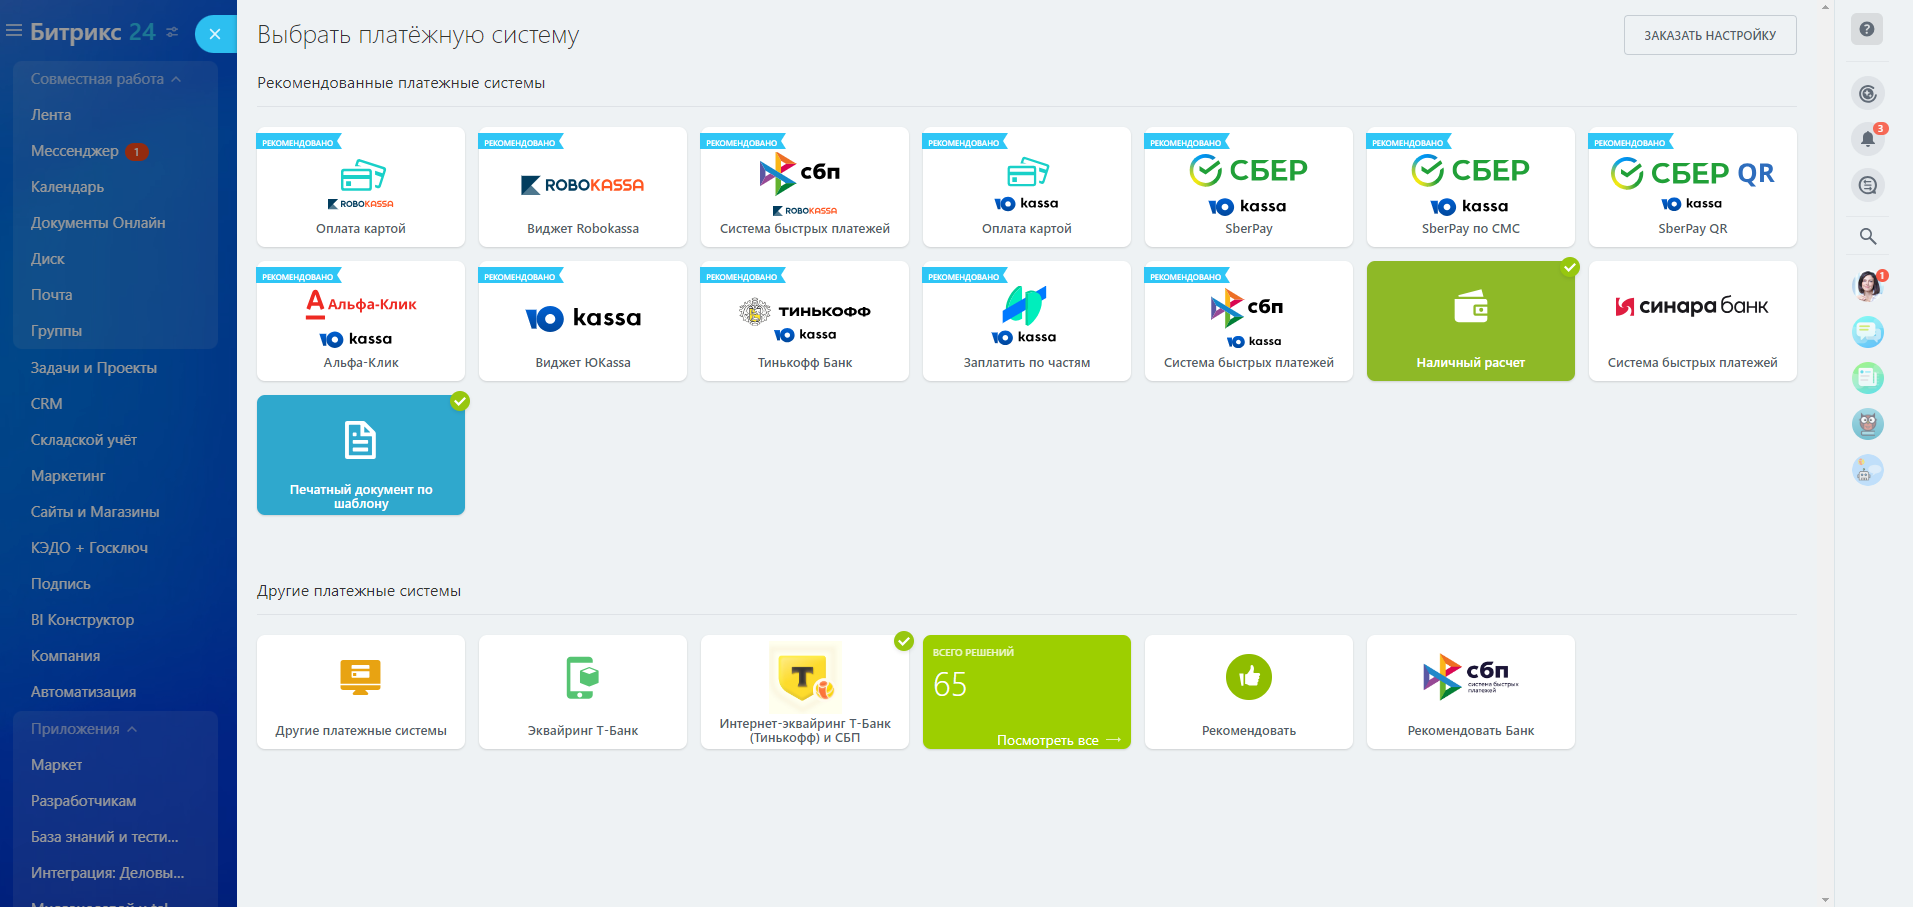This screenshot has width=1913, height=907.
Task: Open Печатный документ по шаблону tile
Action: pyautogui.click(x=361, y=455)
